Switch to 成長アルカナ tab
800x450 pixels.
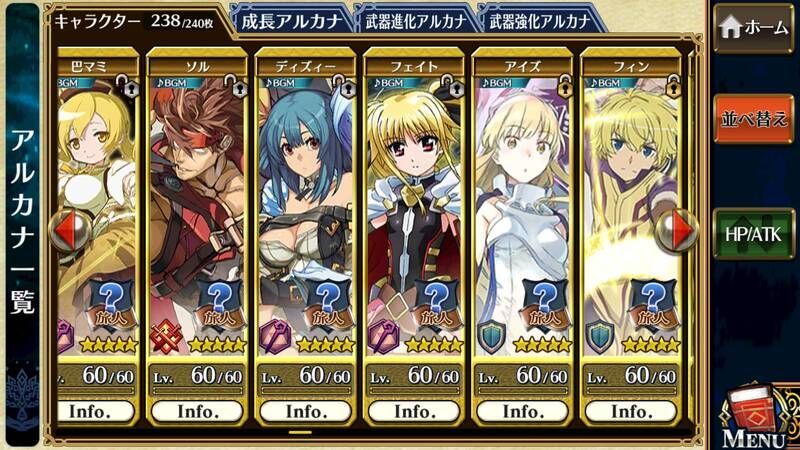point(291,20)
